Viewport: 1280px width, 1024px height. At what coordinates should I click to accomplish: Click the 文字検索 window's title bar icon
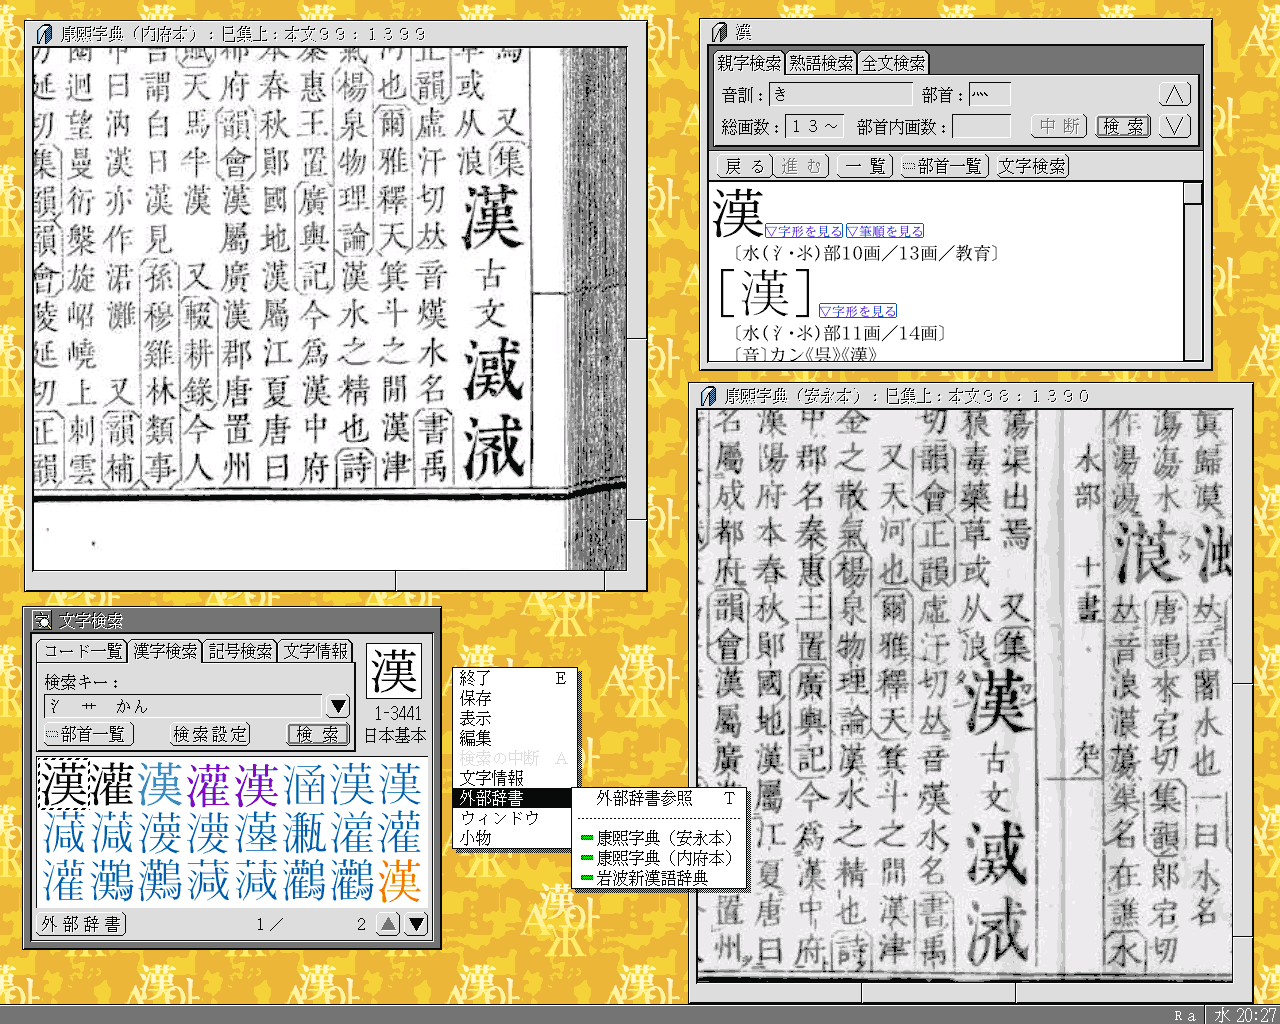point(42,621)
